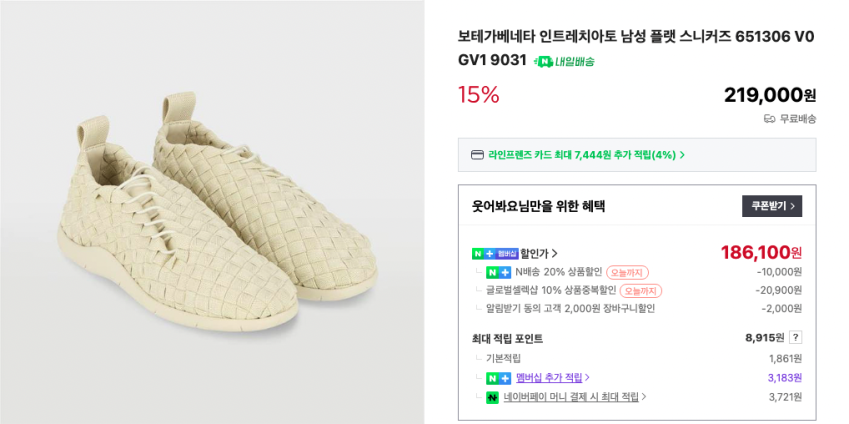Click the credit card icon in the 라인프렌즈 banner
This screenshot has height=424, width=849.
click(477, 155)
